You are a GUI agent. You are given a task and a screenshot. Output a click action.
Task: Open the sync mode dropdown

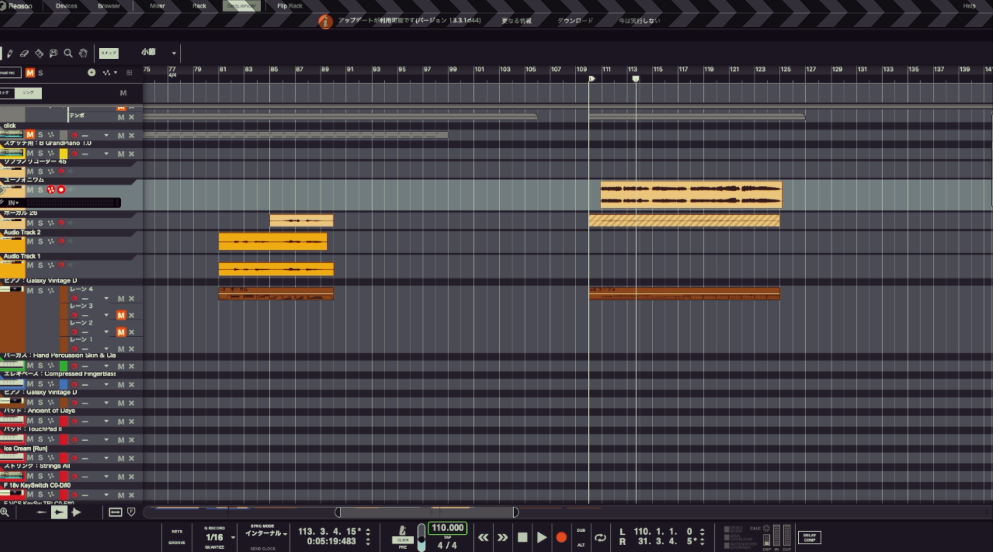pyautogui.click(x=263, y=534)
